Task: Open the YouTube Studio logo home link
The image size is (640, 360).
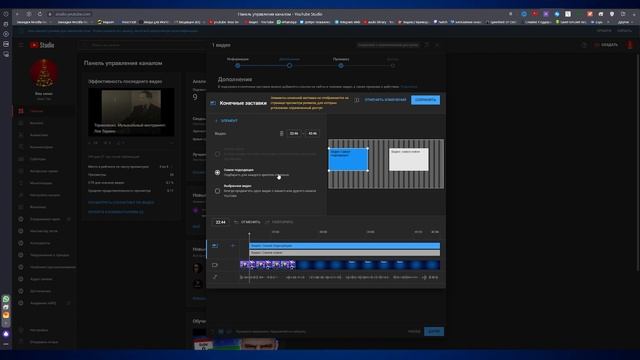Action: [42, 45]
